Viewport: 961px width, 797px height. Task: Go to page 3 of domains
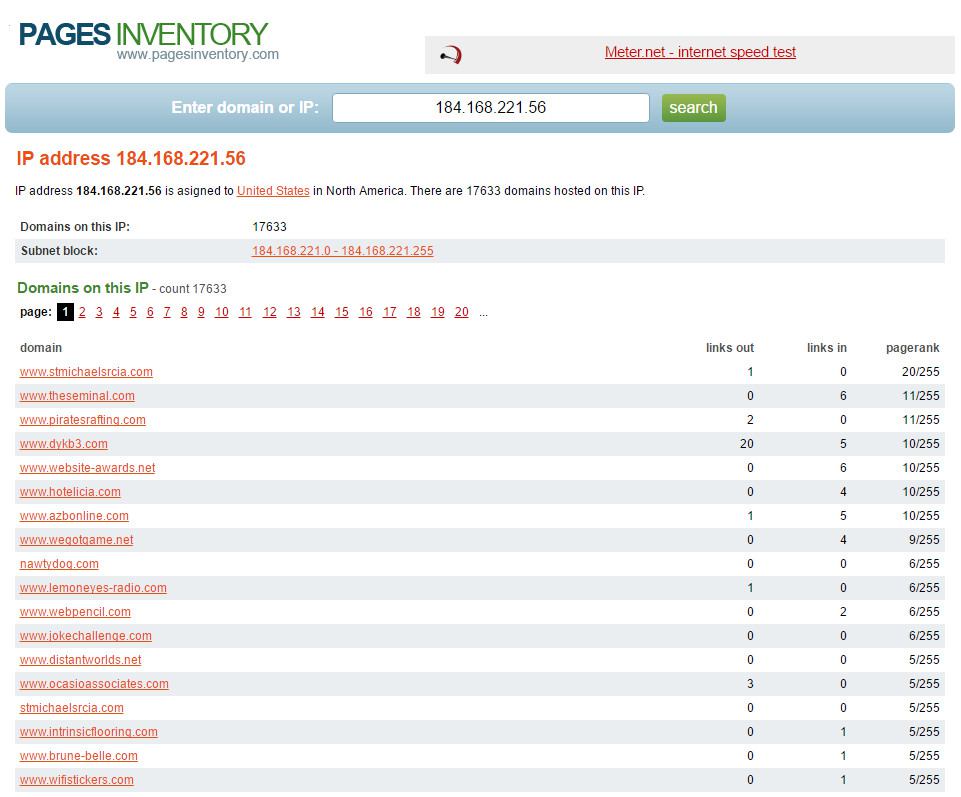[x=99, y=312]
